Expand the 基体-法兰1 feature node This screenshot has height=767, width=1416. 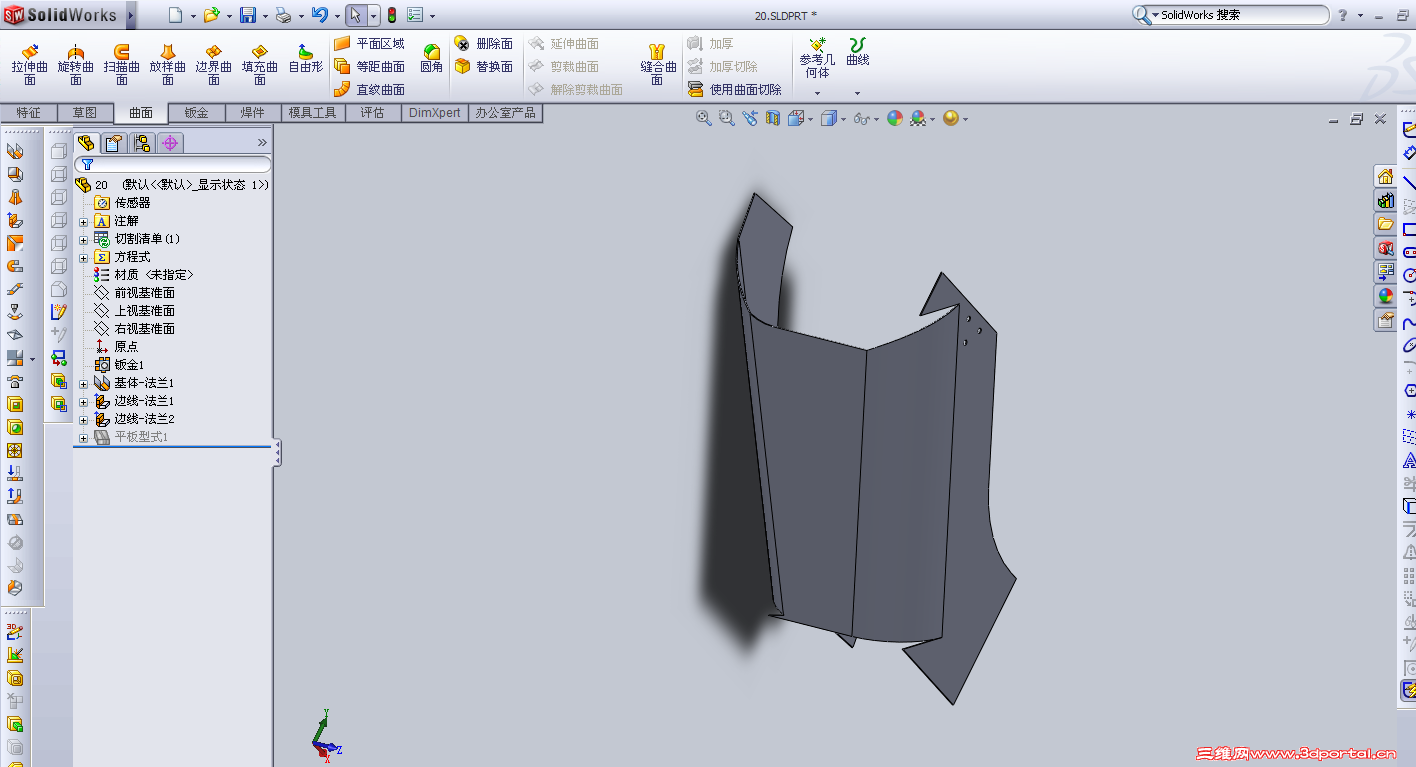point(84,383)
